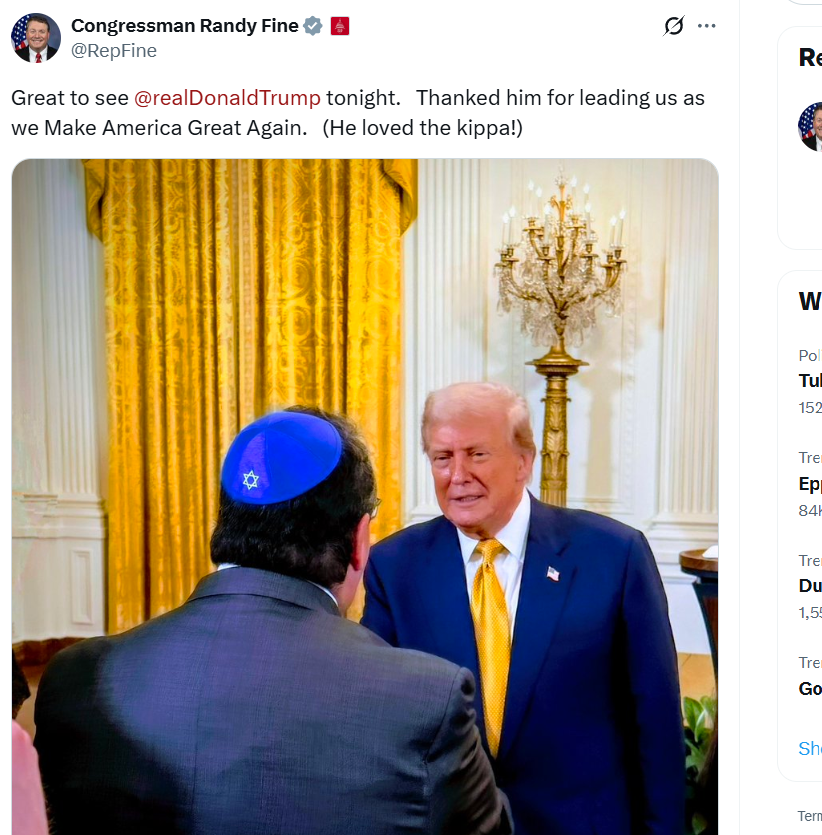Open the Terms footer link

click(810, 816)
